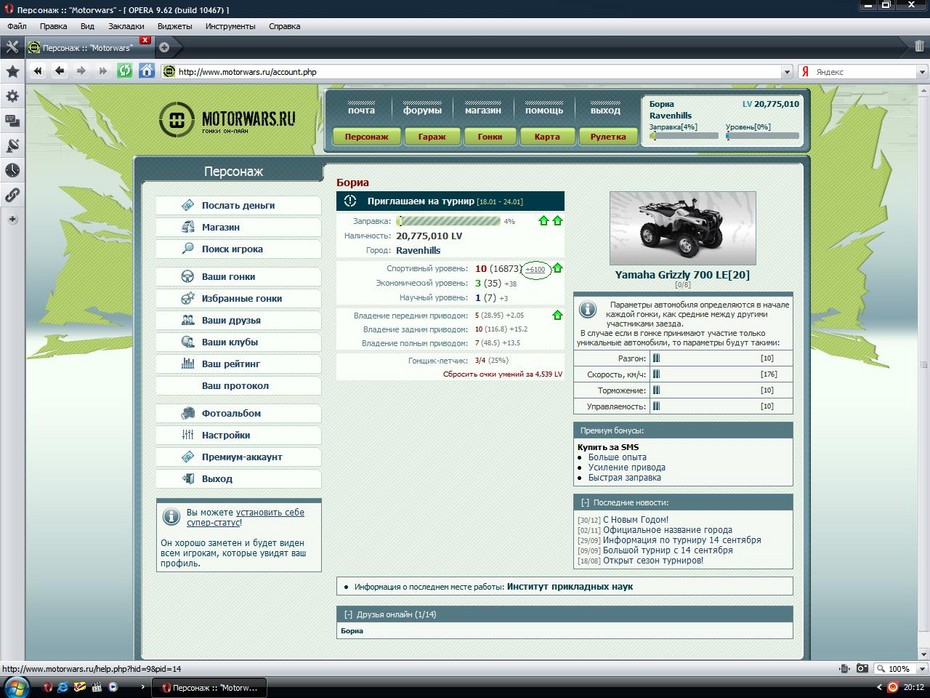Switch to the Гонки tab
Viewport: 930px width, 698px height.
click(490, 136)
